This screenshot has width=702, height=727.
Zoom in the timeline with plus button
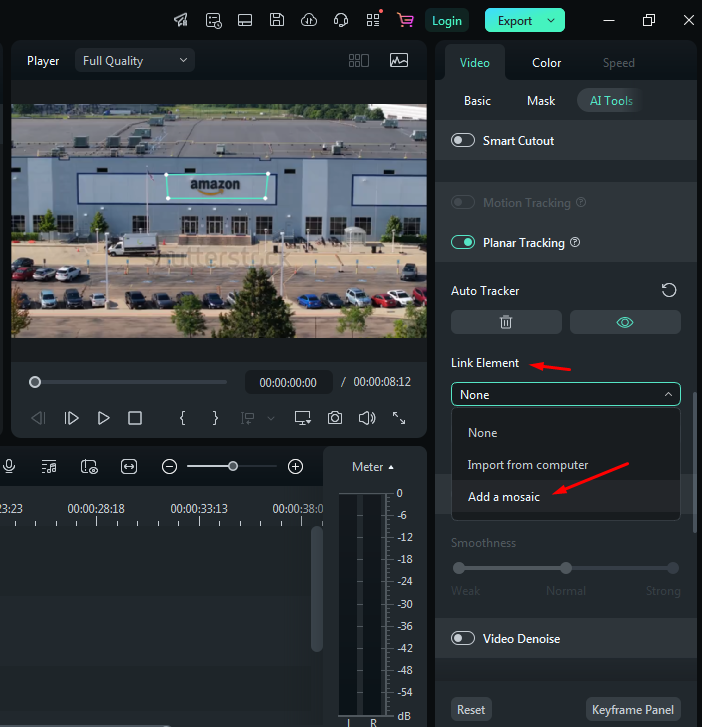coord(295,466)
